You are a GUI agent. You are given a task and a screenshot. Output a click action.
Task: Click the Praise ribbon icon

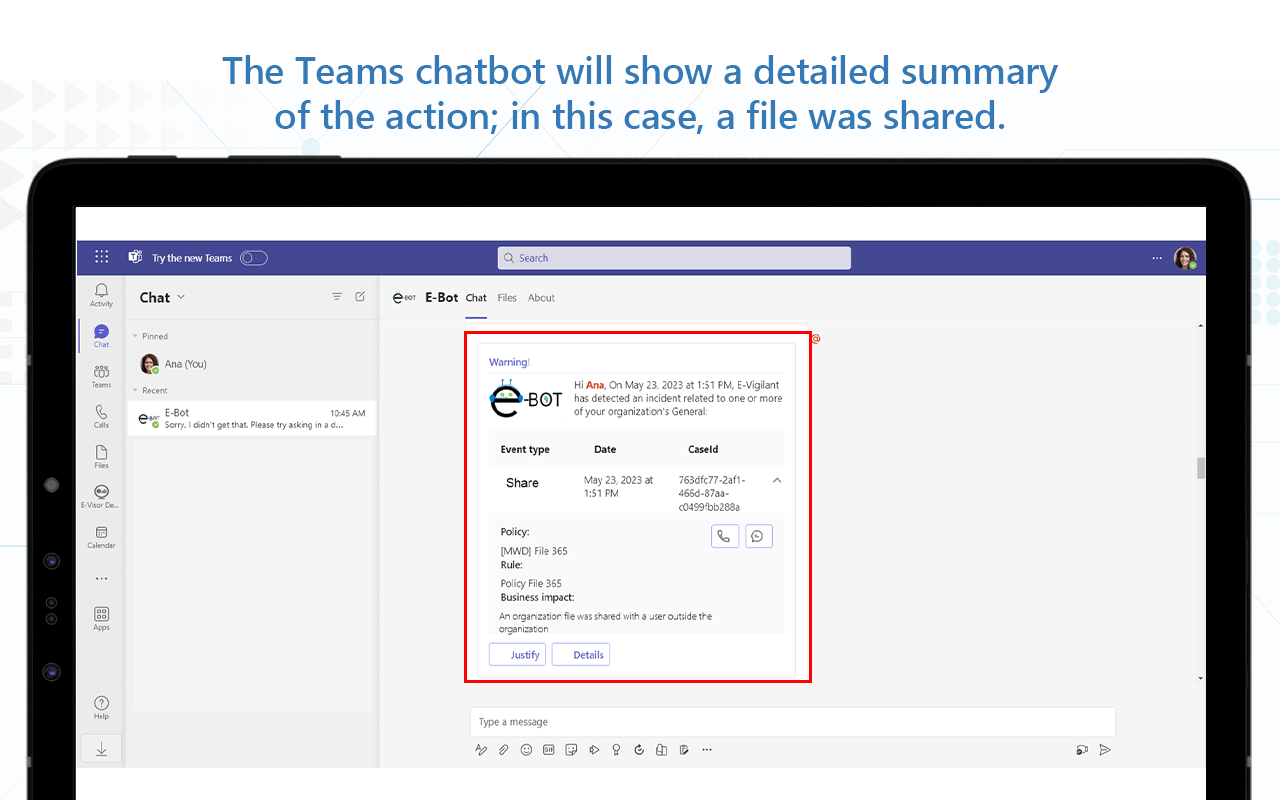pyautogui.click(x=616, y=749)
